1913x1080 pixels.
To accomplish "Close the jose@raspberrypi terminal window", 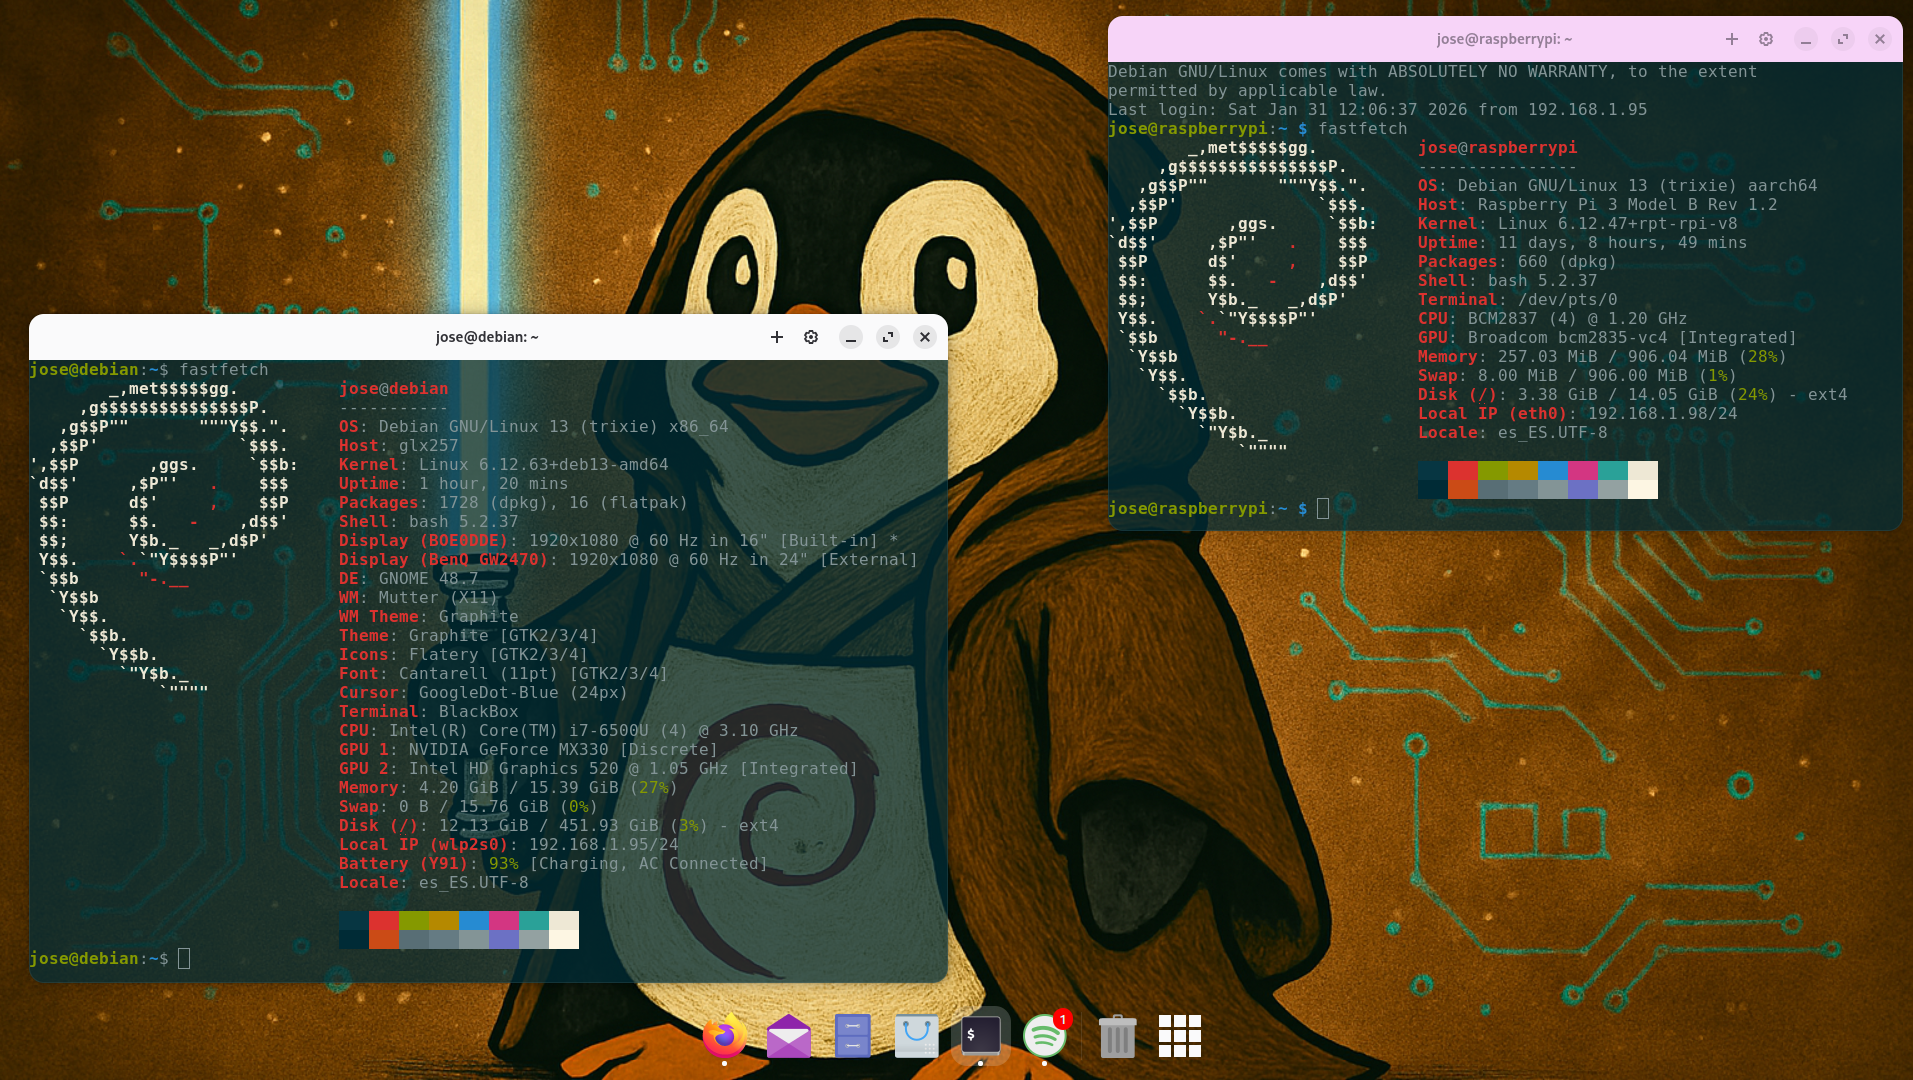I will 1879,39.
